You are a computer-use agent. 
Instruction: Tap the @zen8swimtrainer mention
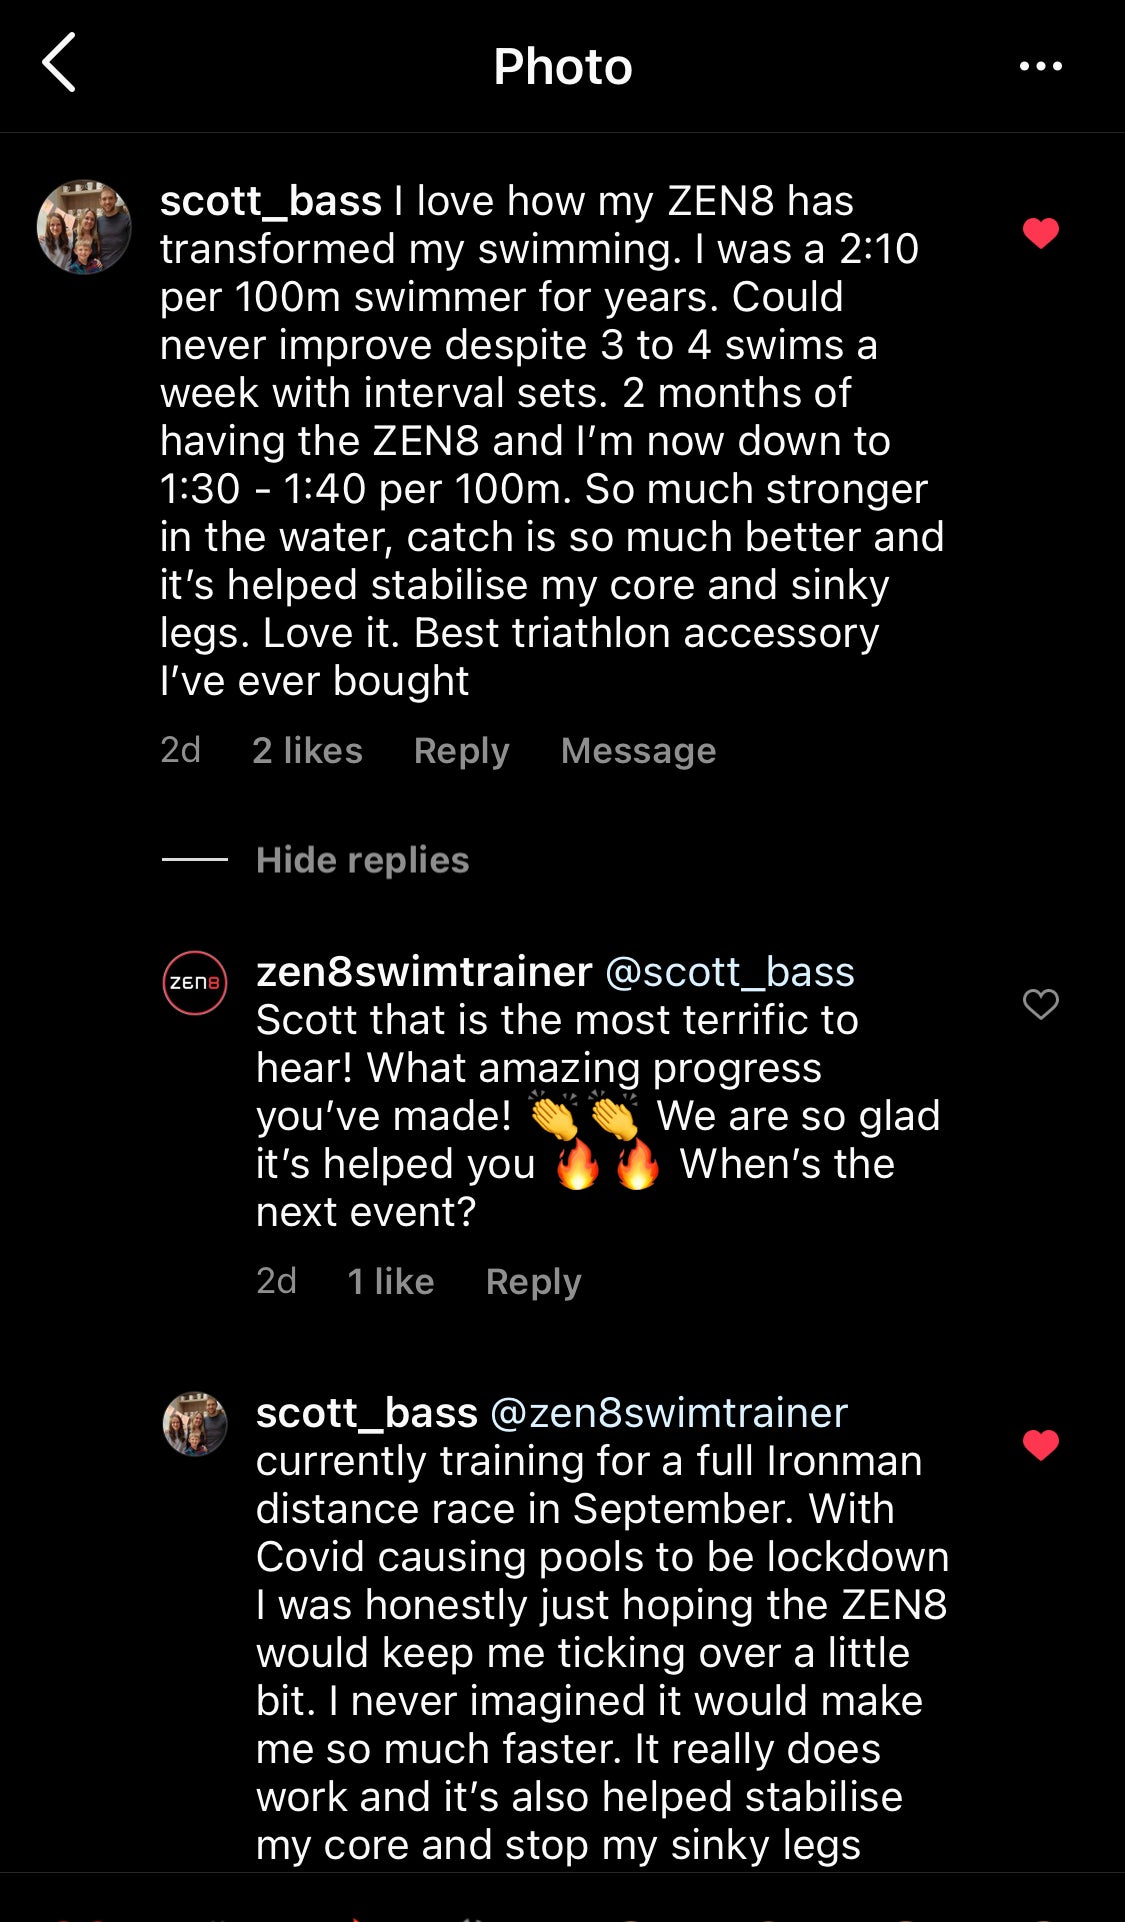(668, 1413)
